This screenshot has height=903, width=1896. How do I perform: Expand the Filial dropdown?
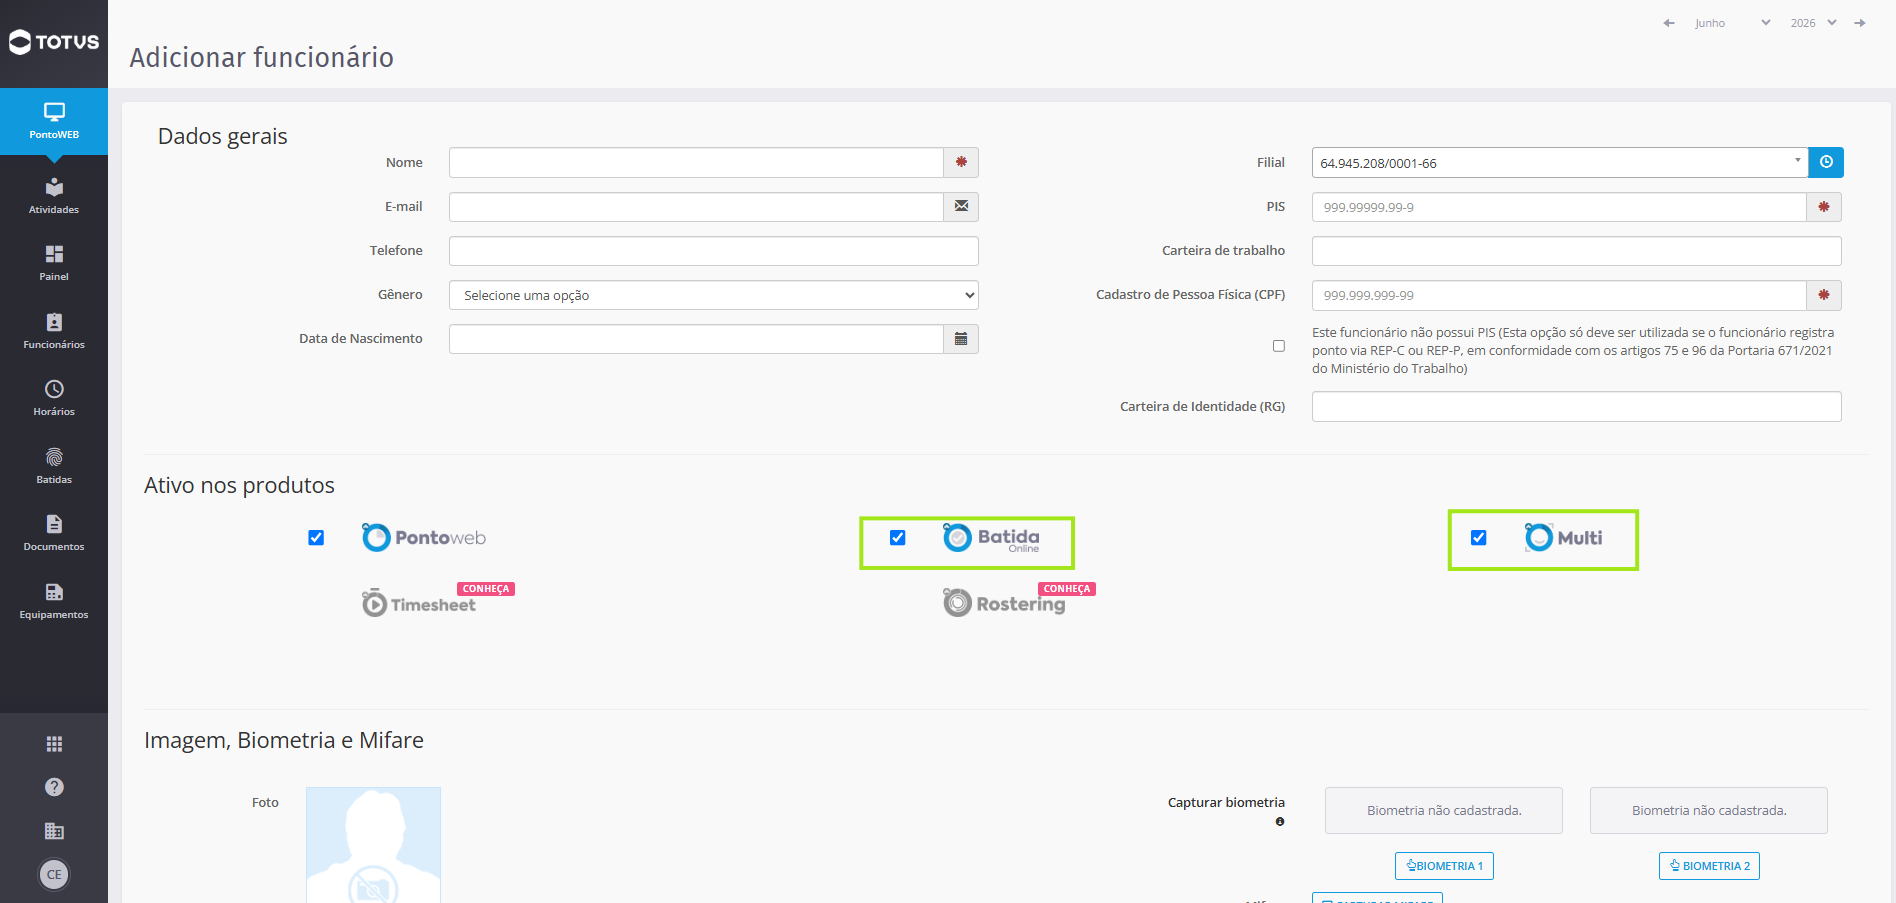click(1560, 162)
